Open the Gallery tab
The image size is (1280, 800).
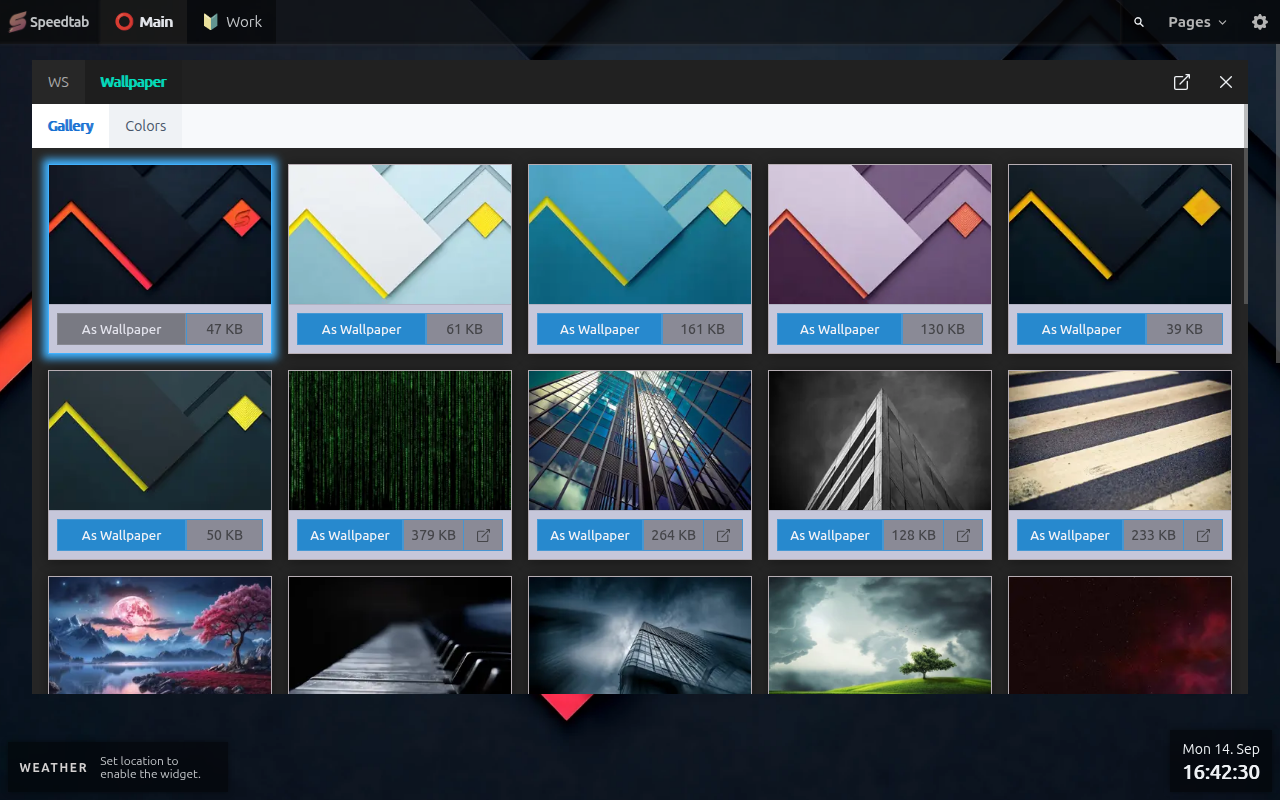71,126
